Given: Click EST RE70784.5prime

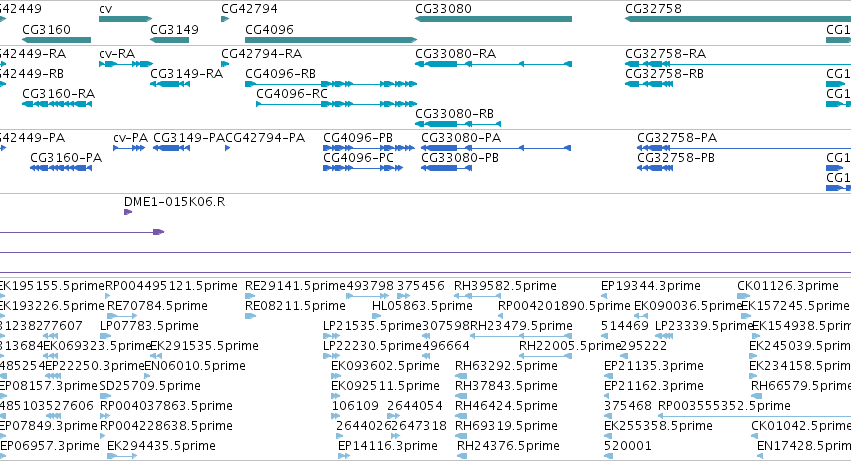Looking at the screenshot, I should (x=157, y=306).
